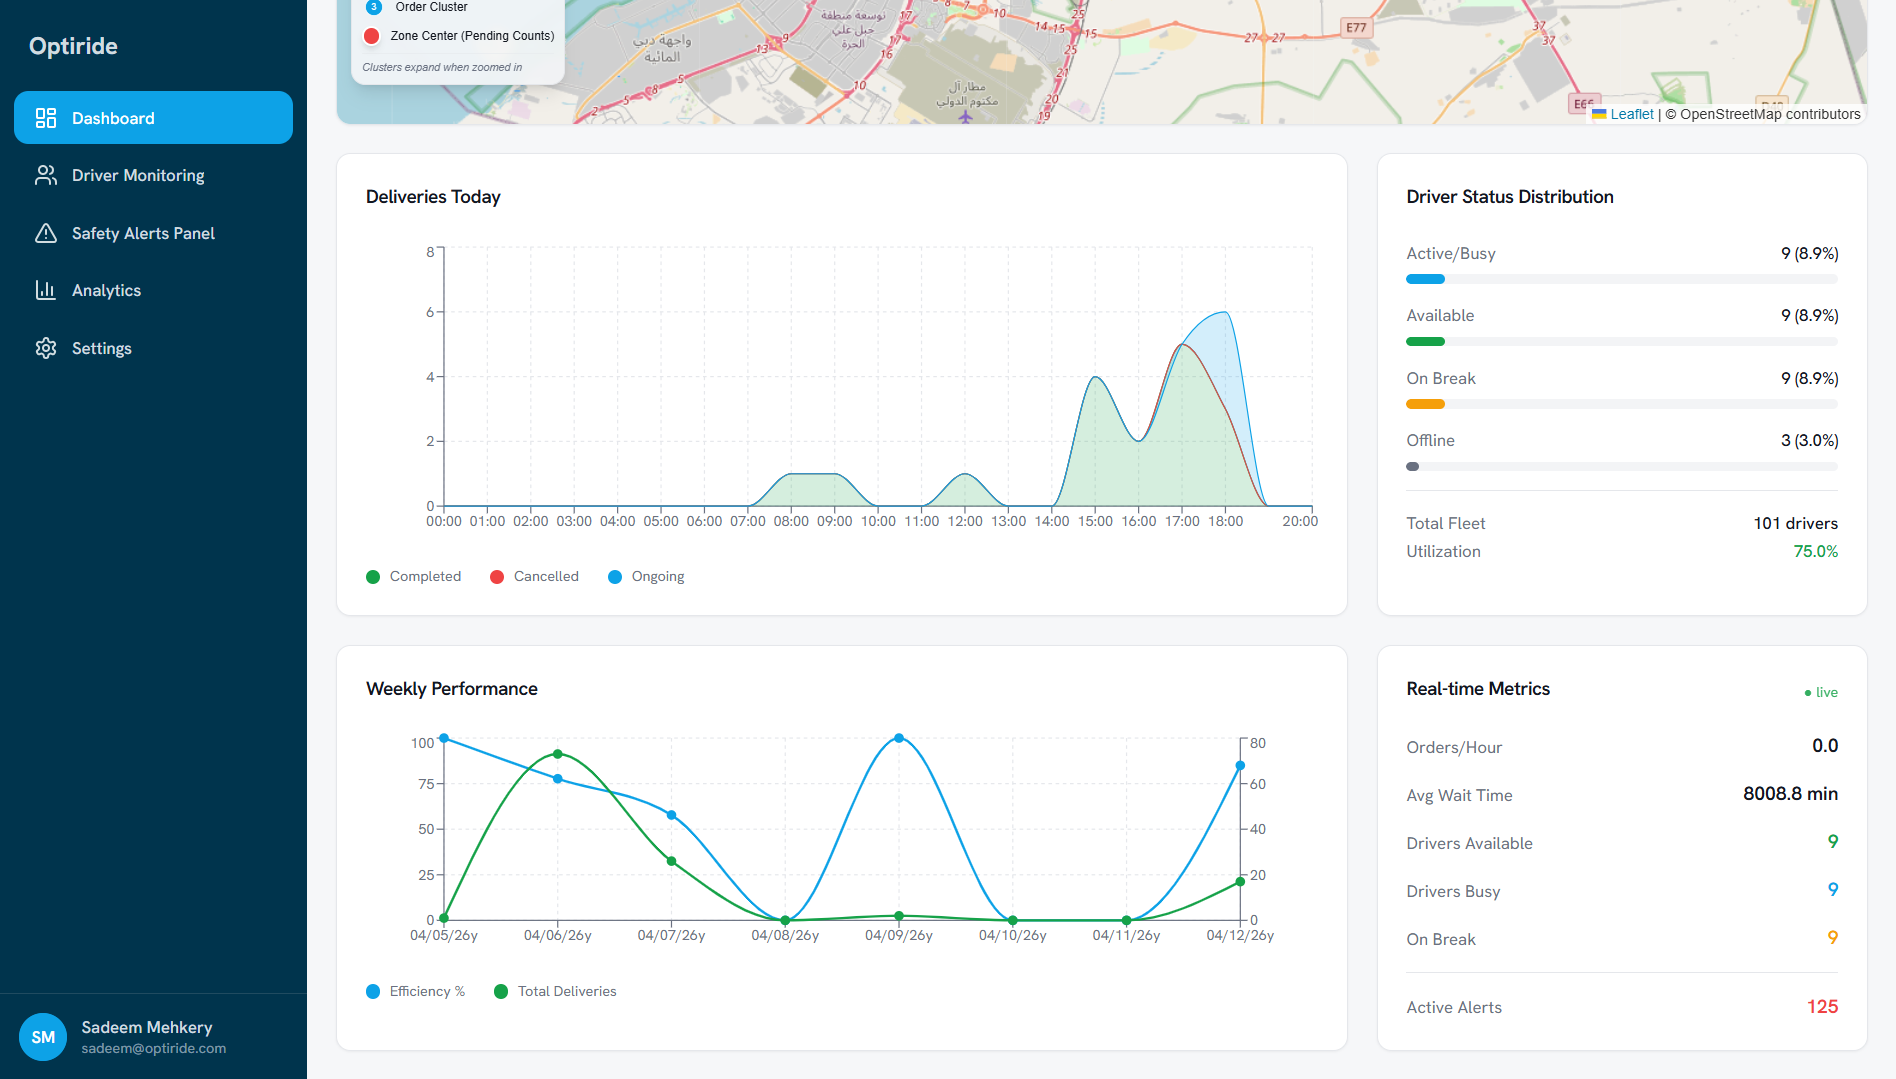
Task: Open the Leaflet attribution link
Action: point(1632,114)
